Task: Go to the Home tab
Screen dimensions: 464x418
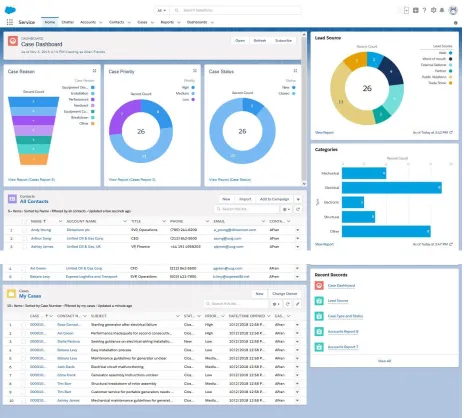Action: click(50, 22)
